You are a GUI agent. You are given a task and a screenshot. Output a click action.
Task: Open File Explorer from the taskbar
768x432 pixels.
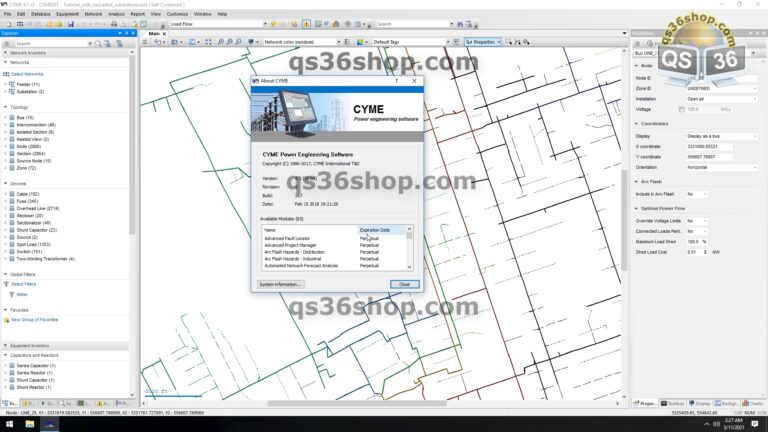point(29,424)
